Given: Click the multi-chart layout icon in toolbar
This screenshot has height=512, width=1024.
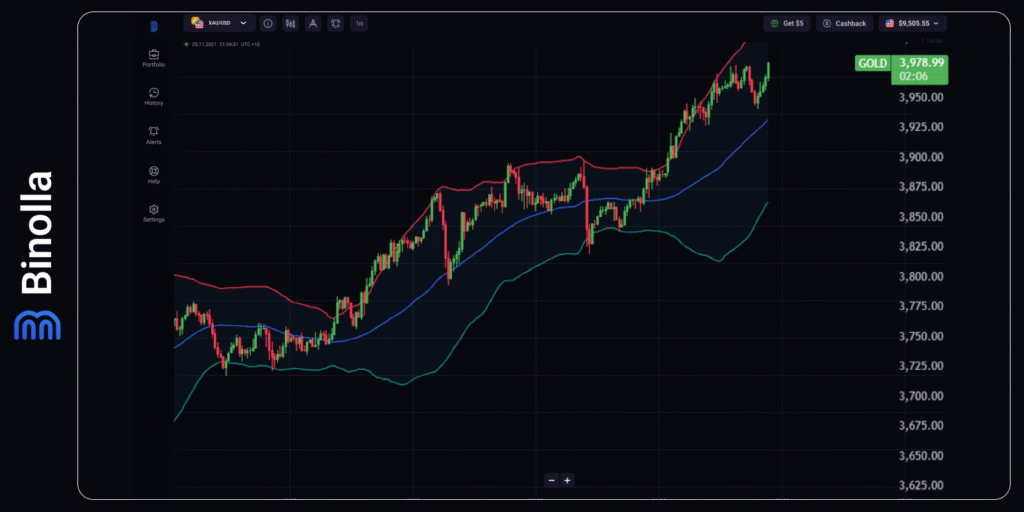Looking at the screenshot, I should 334,23.
